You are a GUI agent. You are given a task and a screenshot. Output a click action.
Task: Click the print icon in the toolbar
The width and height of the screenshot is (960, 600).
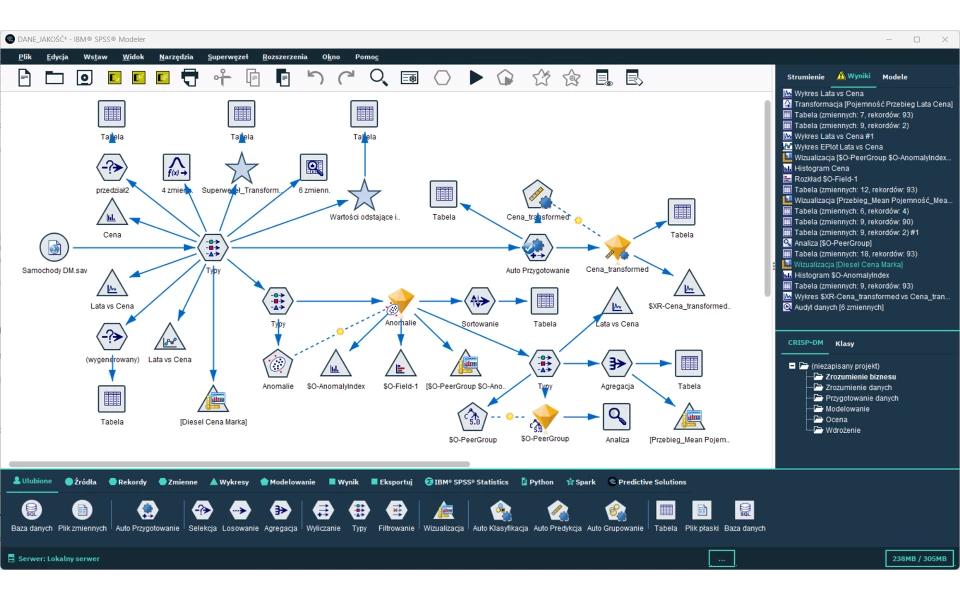click(189, 77)
